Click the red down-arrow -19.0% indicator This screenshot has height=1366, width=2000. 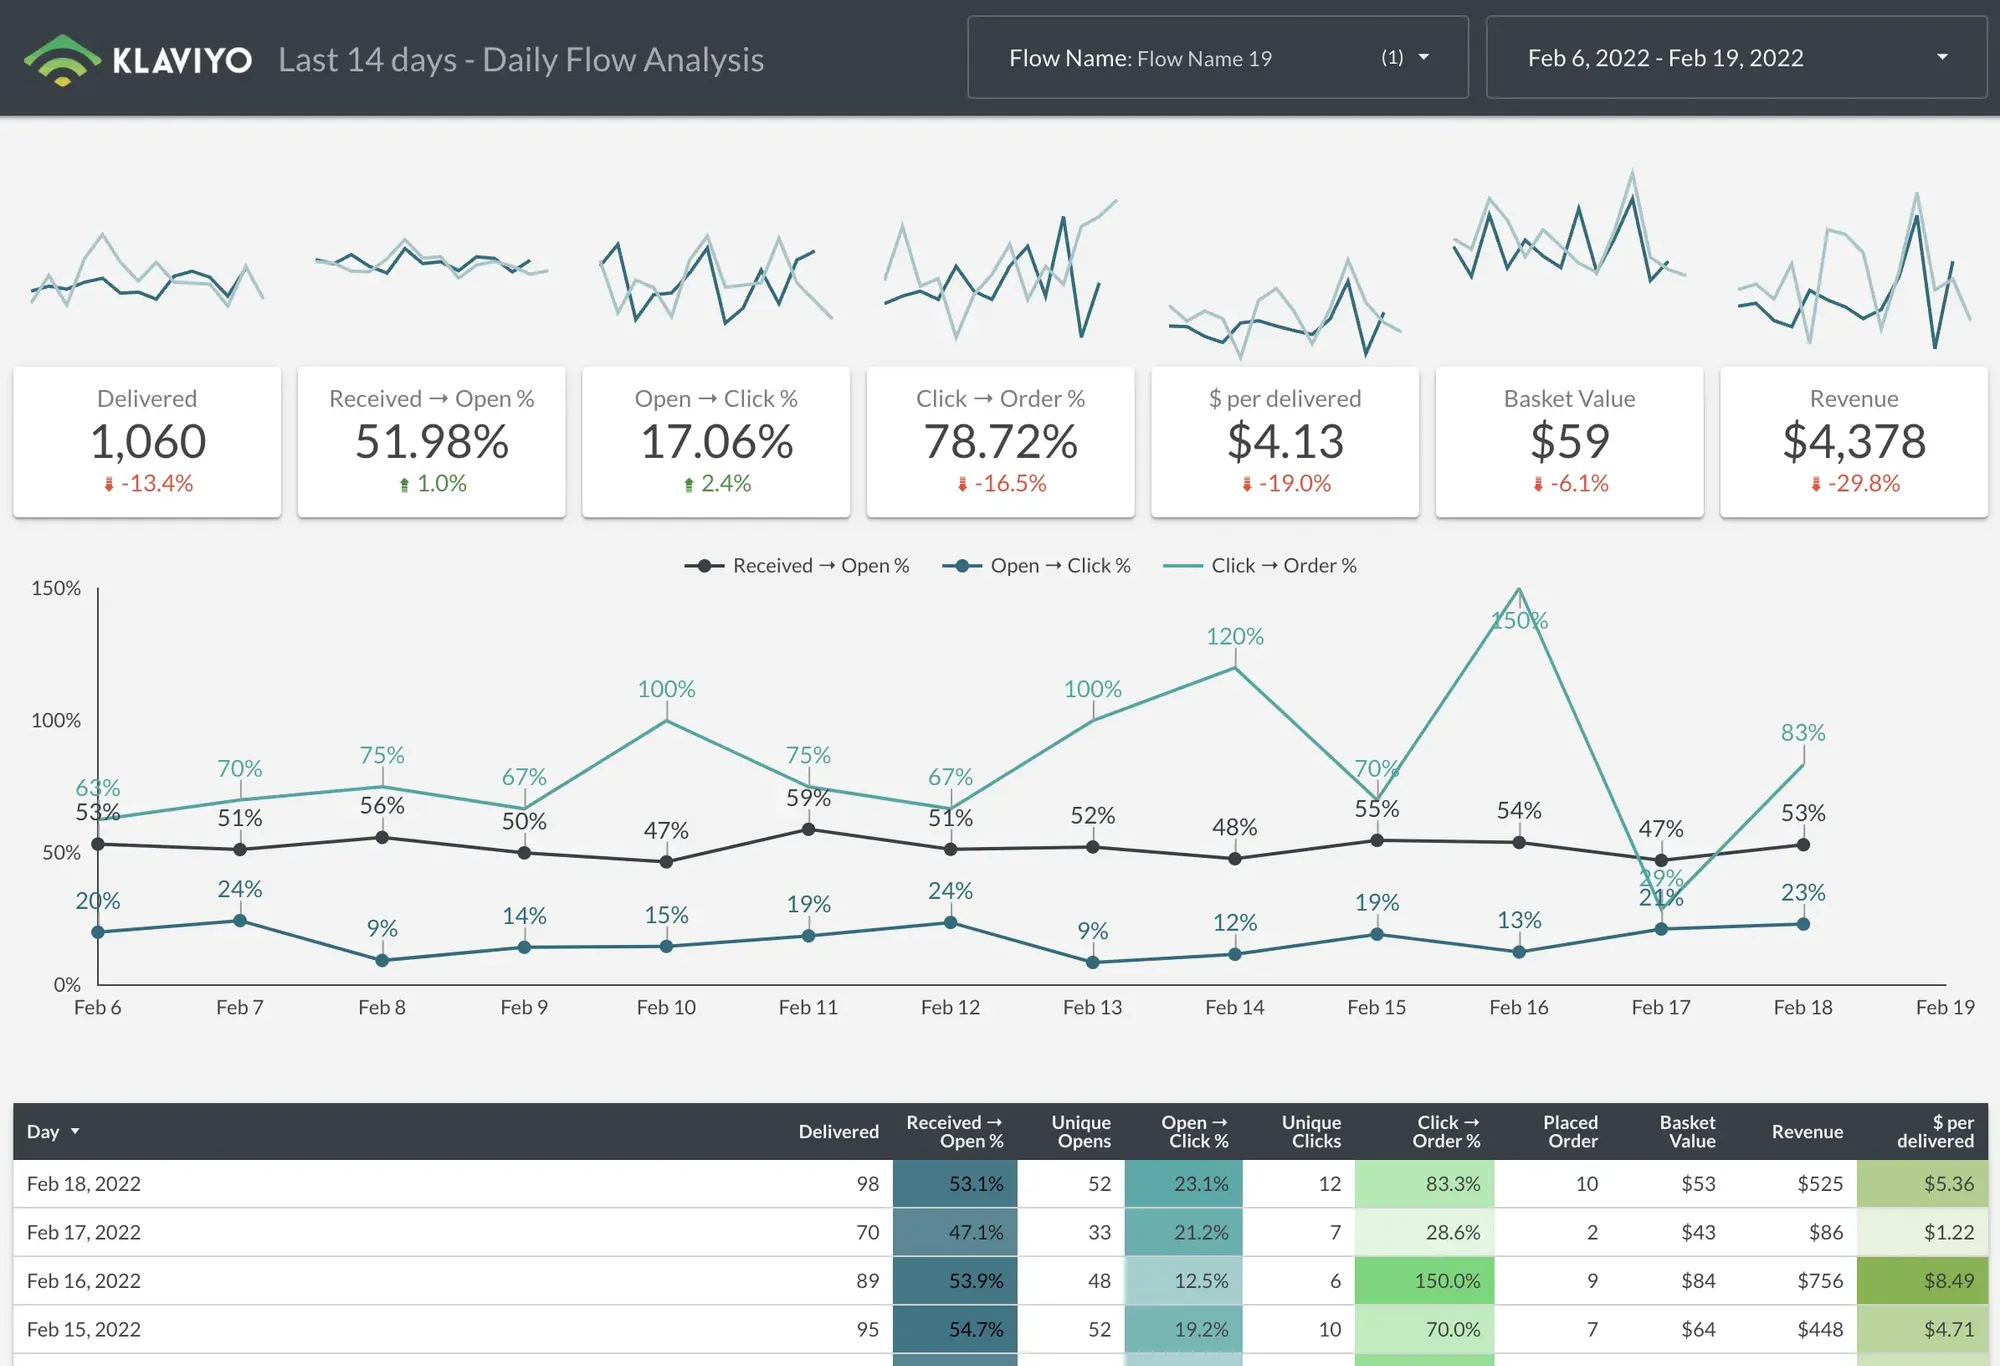[1285, 484]
